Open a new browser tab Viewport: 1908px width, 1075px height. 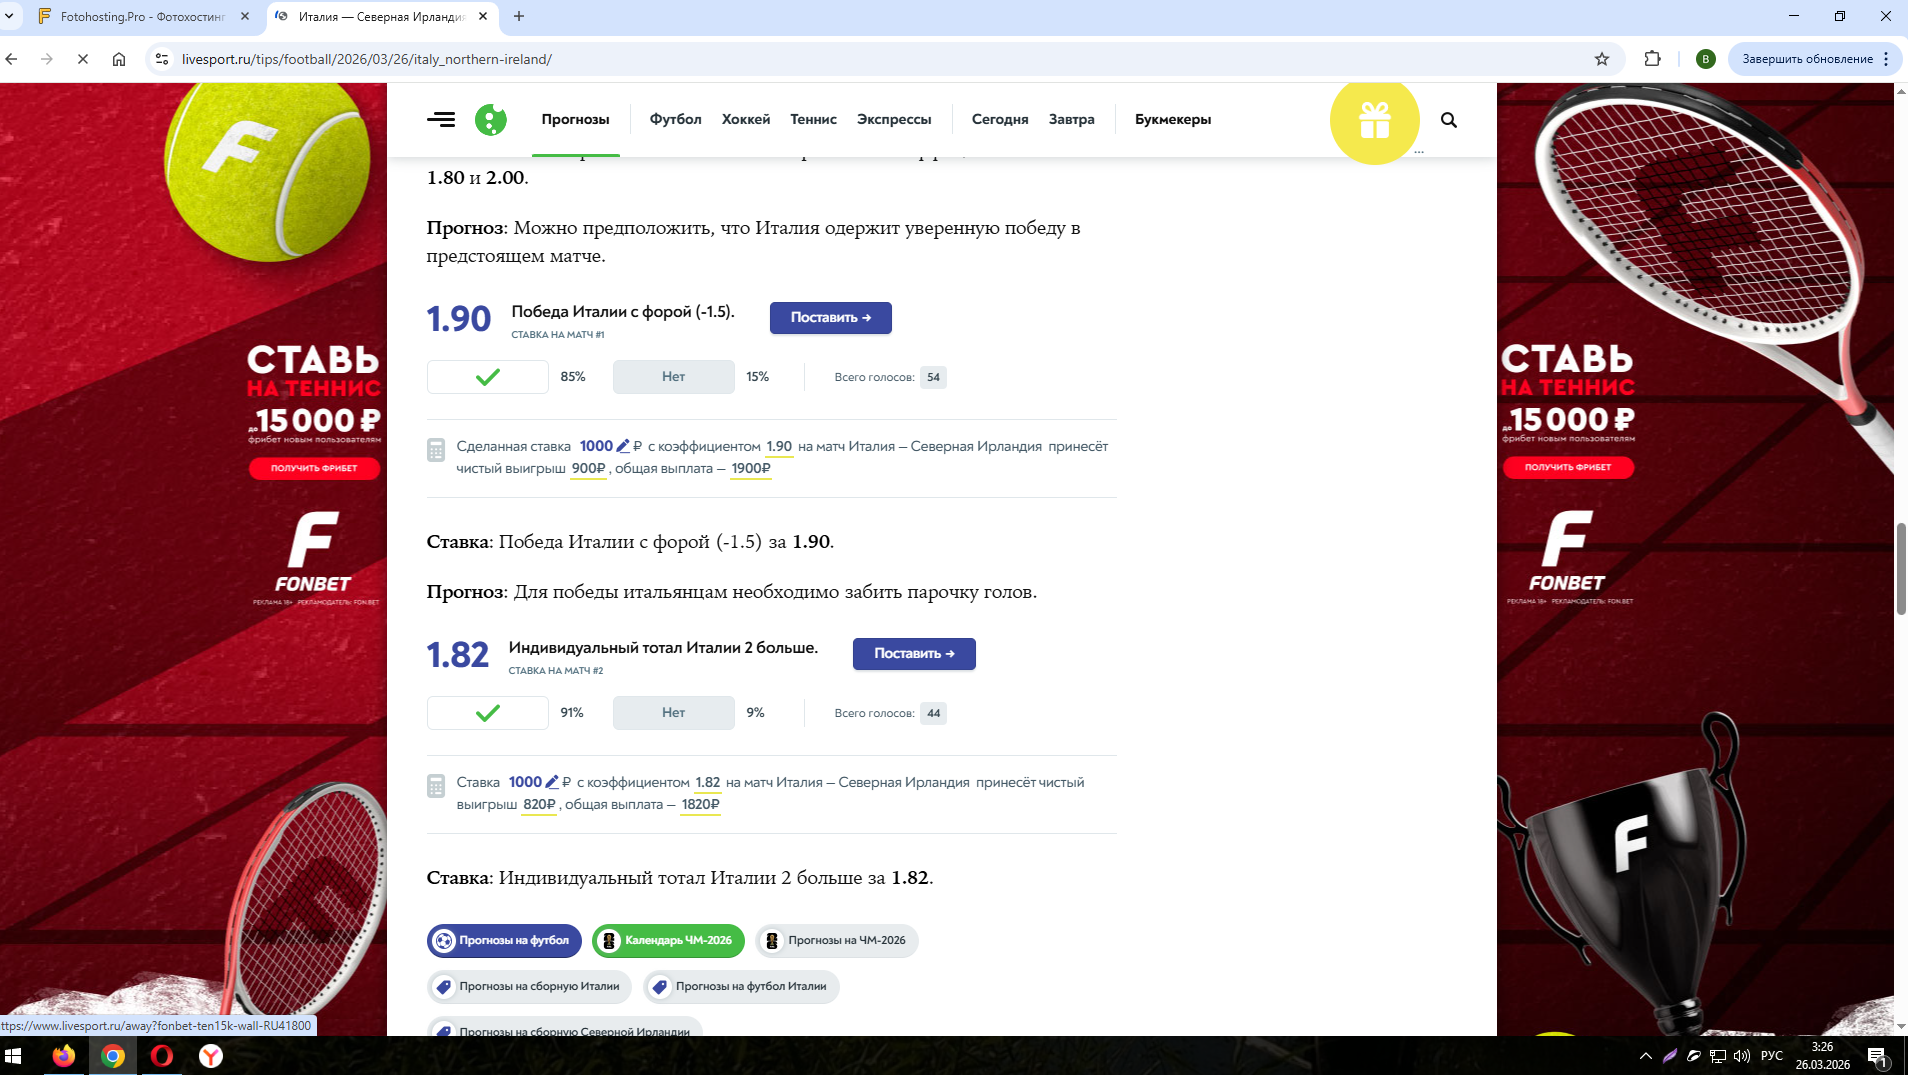tap(519, 17)
